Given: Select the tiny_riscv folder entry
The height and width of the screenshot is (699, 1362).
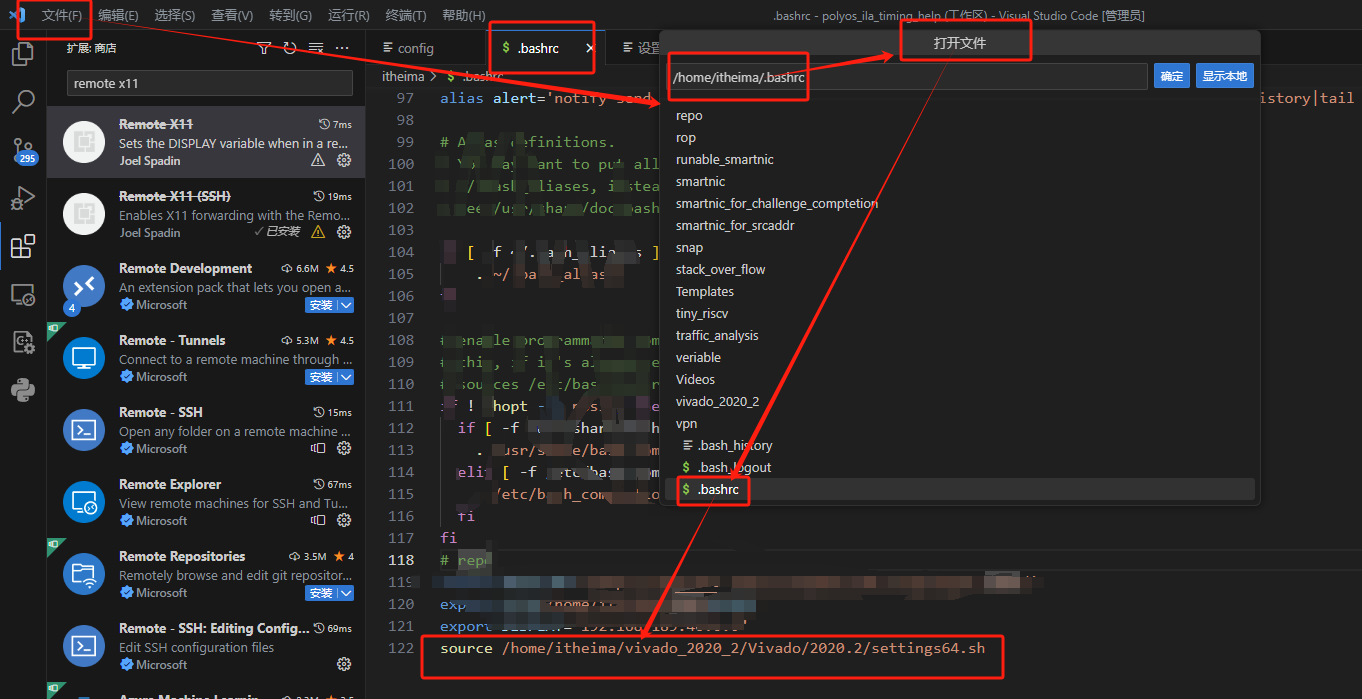Looking at the screenshot, I should [x=961, y=313].
